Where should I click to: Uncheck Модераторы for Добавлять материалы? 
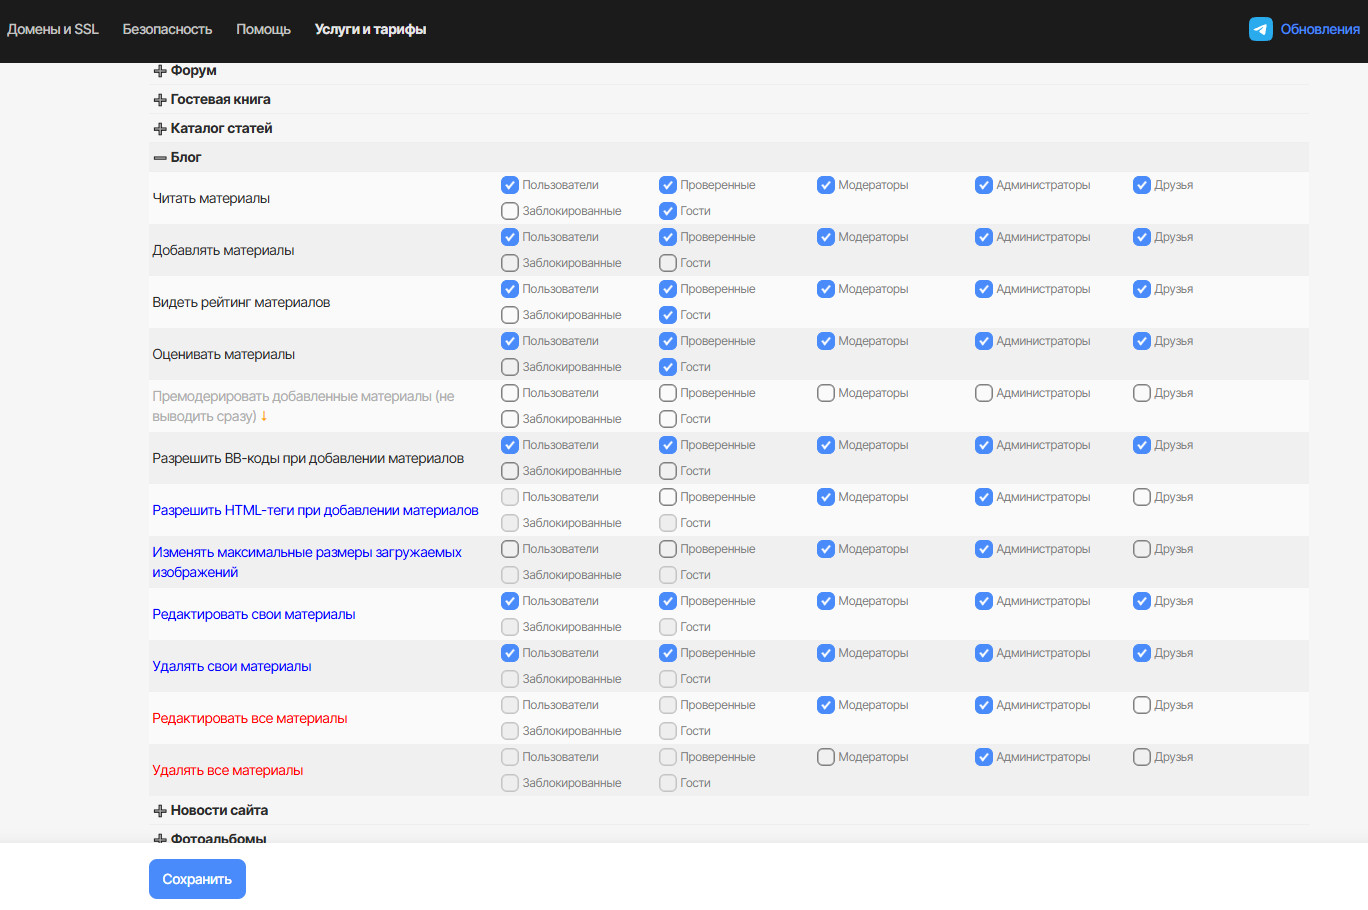pyautogui.click(x=826, y=237)
